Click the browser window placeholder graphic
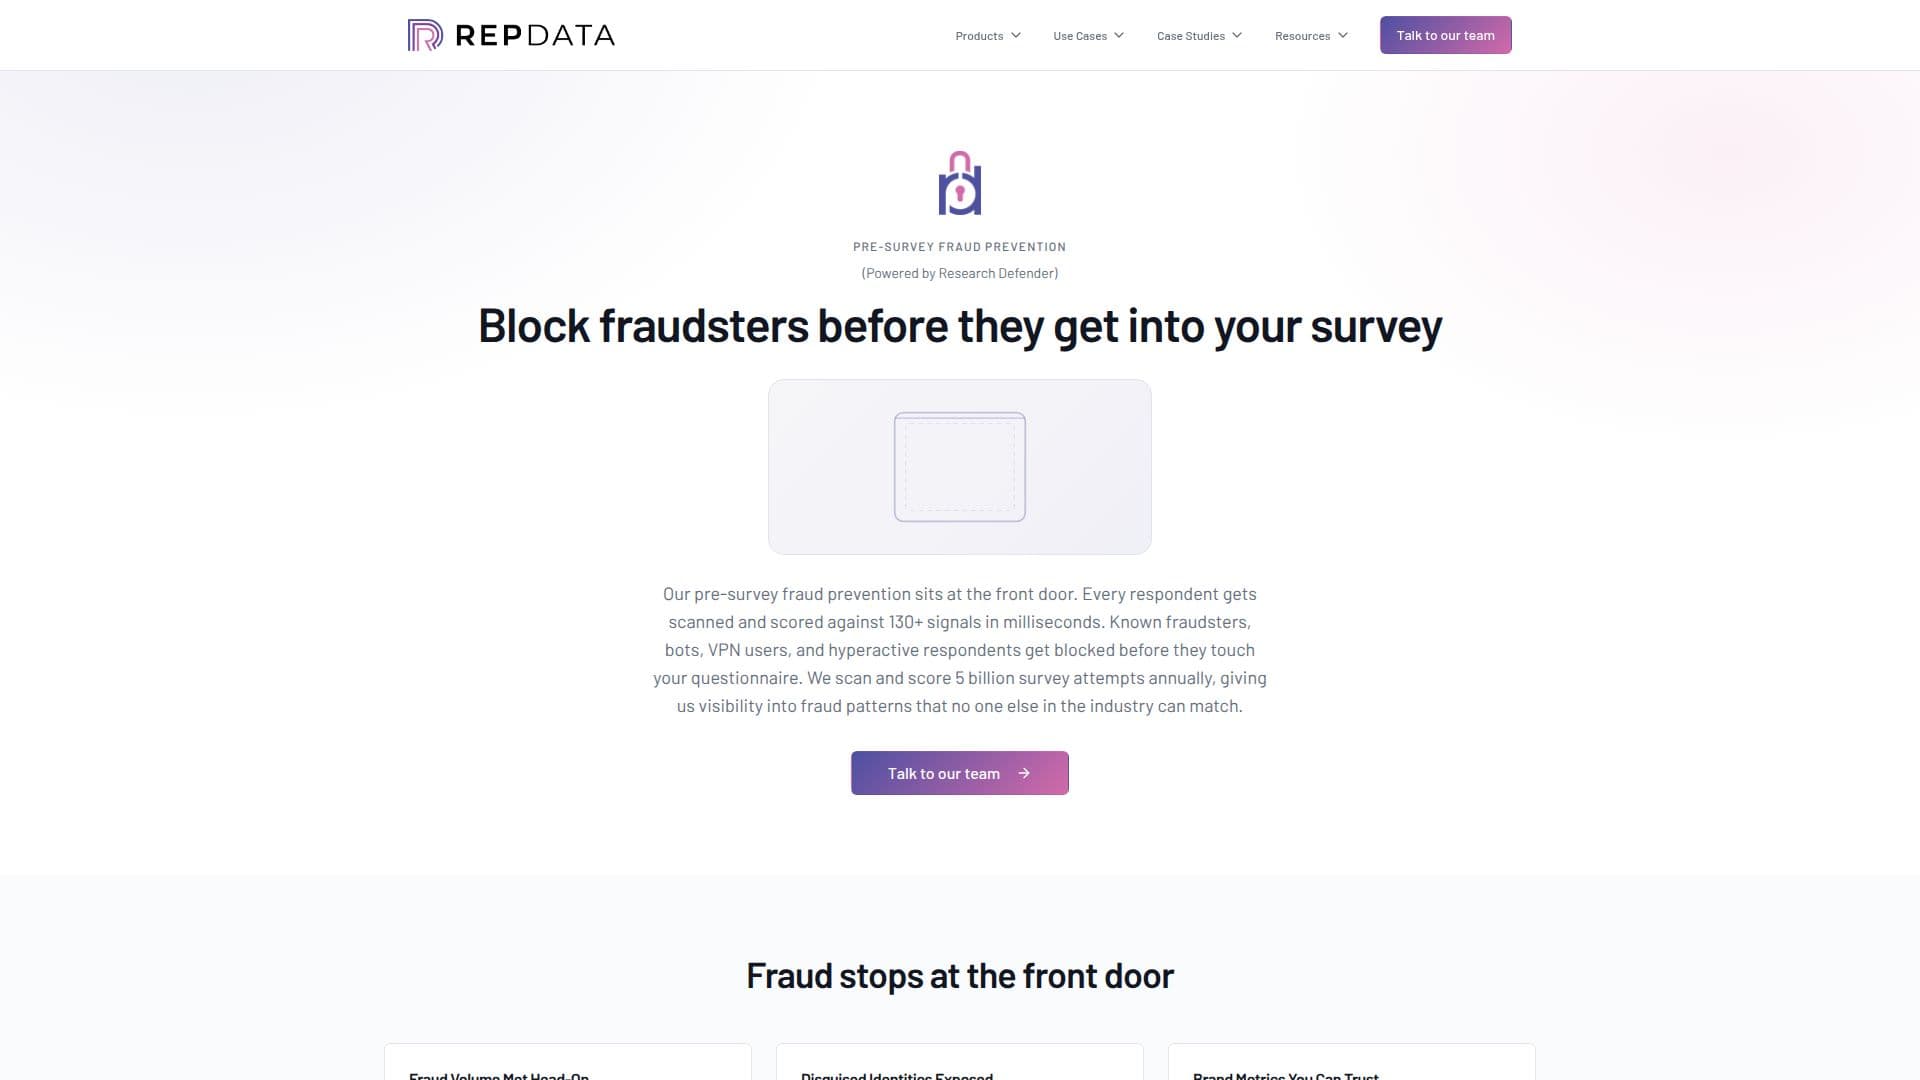The width and height of the screenshot is (1920, 1080). [x=960, y=467]
